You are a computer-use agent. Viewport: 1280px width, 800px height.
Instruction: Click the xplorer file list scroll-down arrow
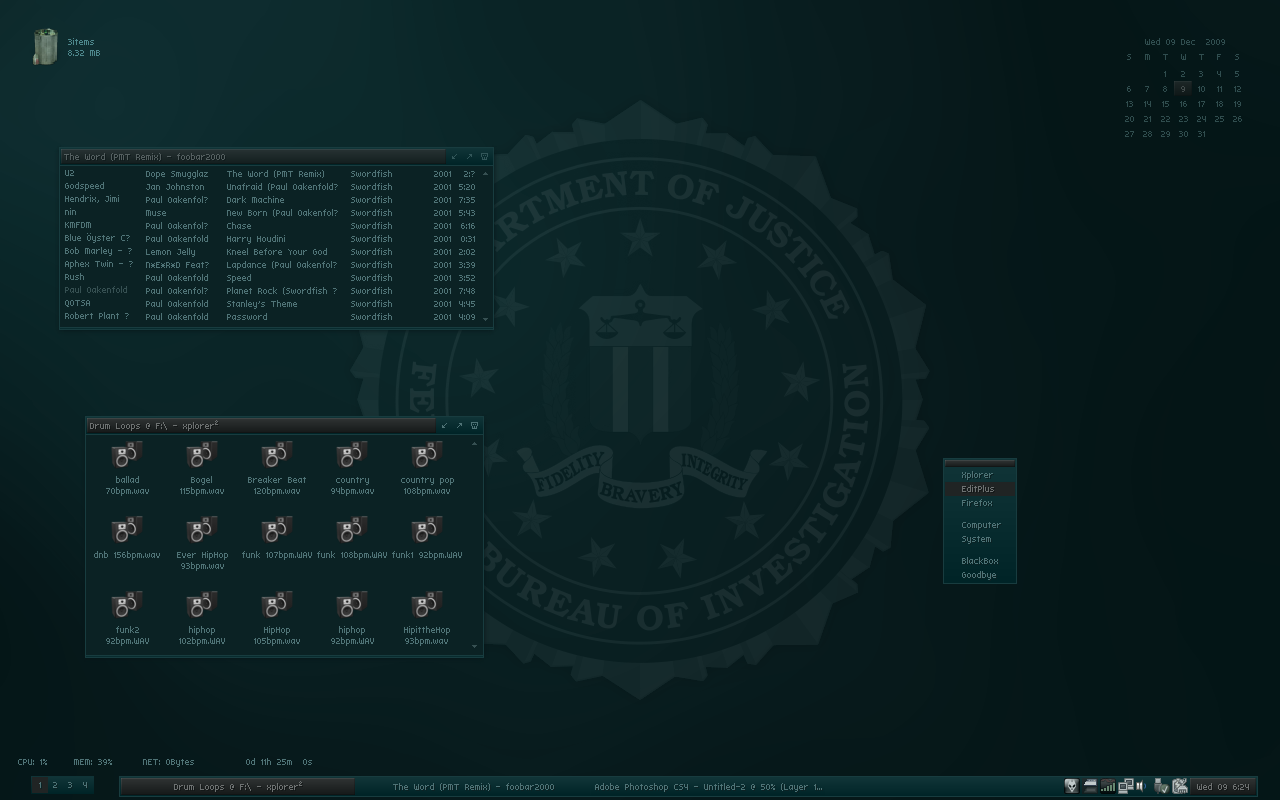(x=475, y=647)
